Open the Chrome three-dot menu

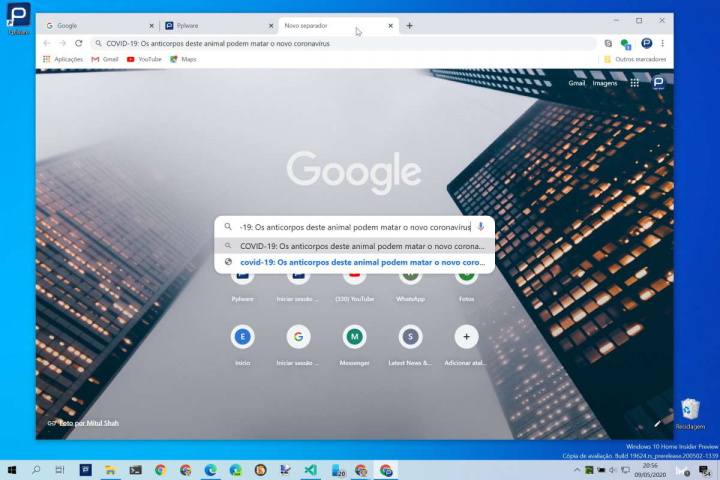[x=662, y=43]
